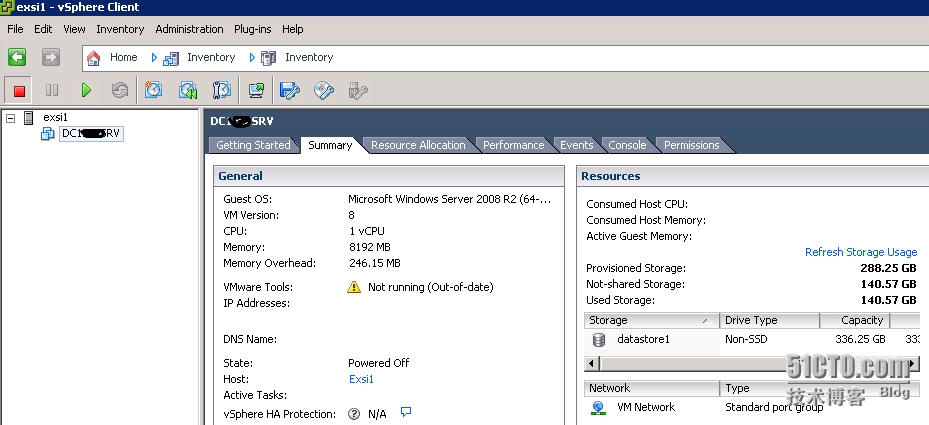Click the Provisioned Storage 288.25 GB value
This screenshot has width=929, height=425.
click(888, 268)
